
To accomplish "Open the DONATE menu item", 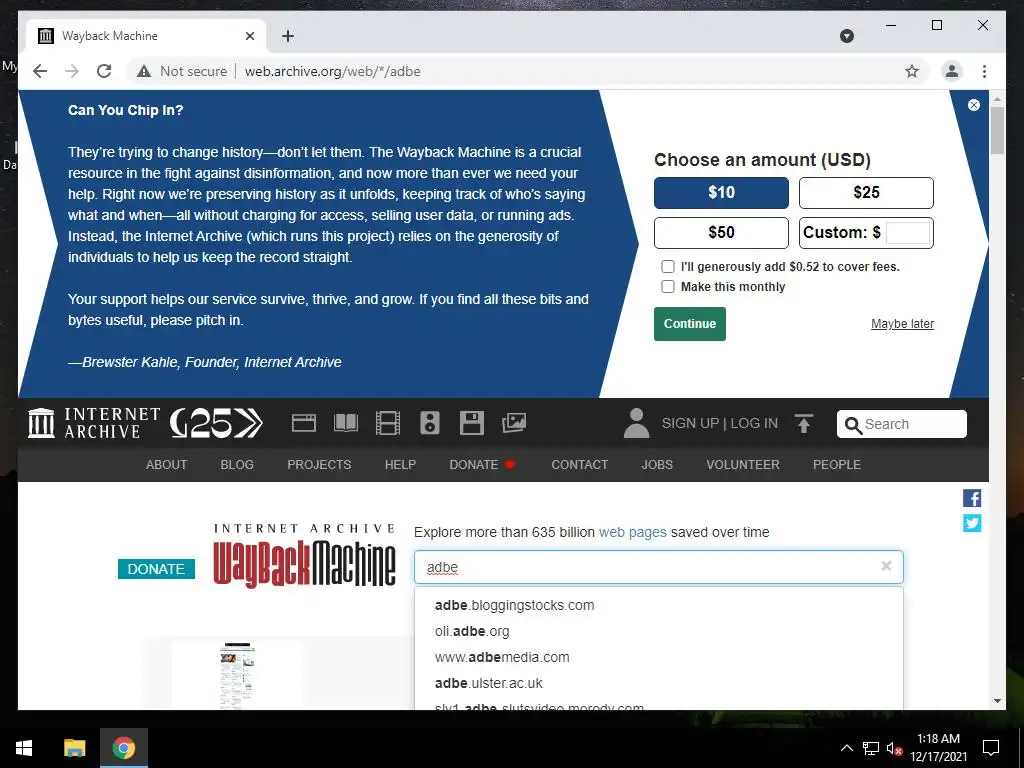I will [482, 464].
